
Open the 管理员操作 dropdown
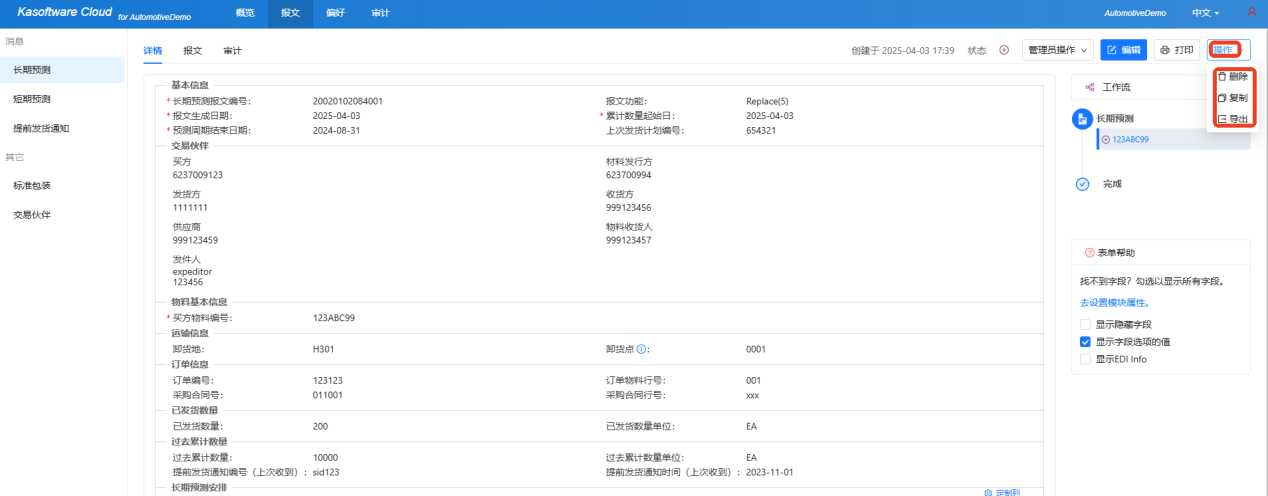pyautogui.click(x=1057, y=50)
